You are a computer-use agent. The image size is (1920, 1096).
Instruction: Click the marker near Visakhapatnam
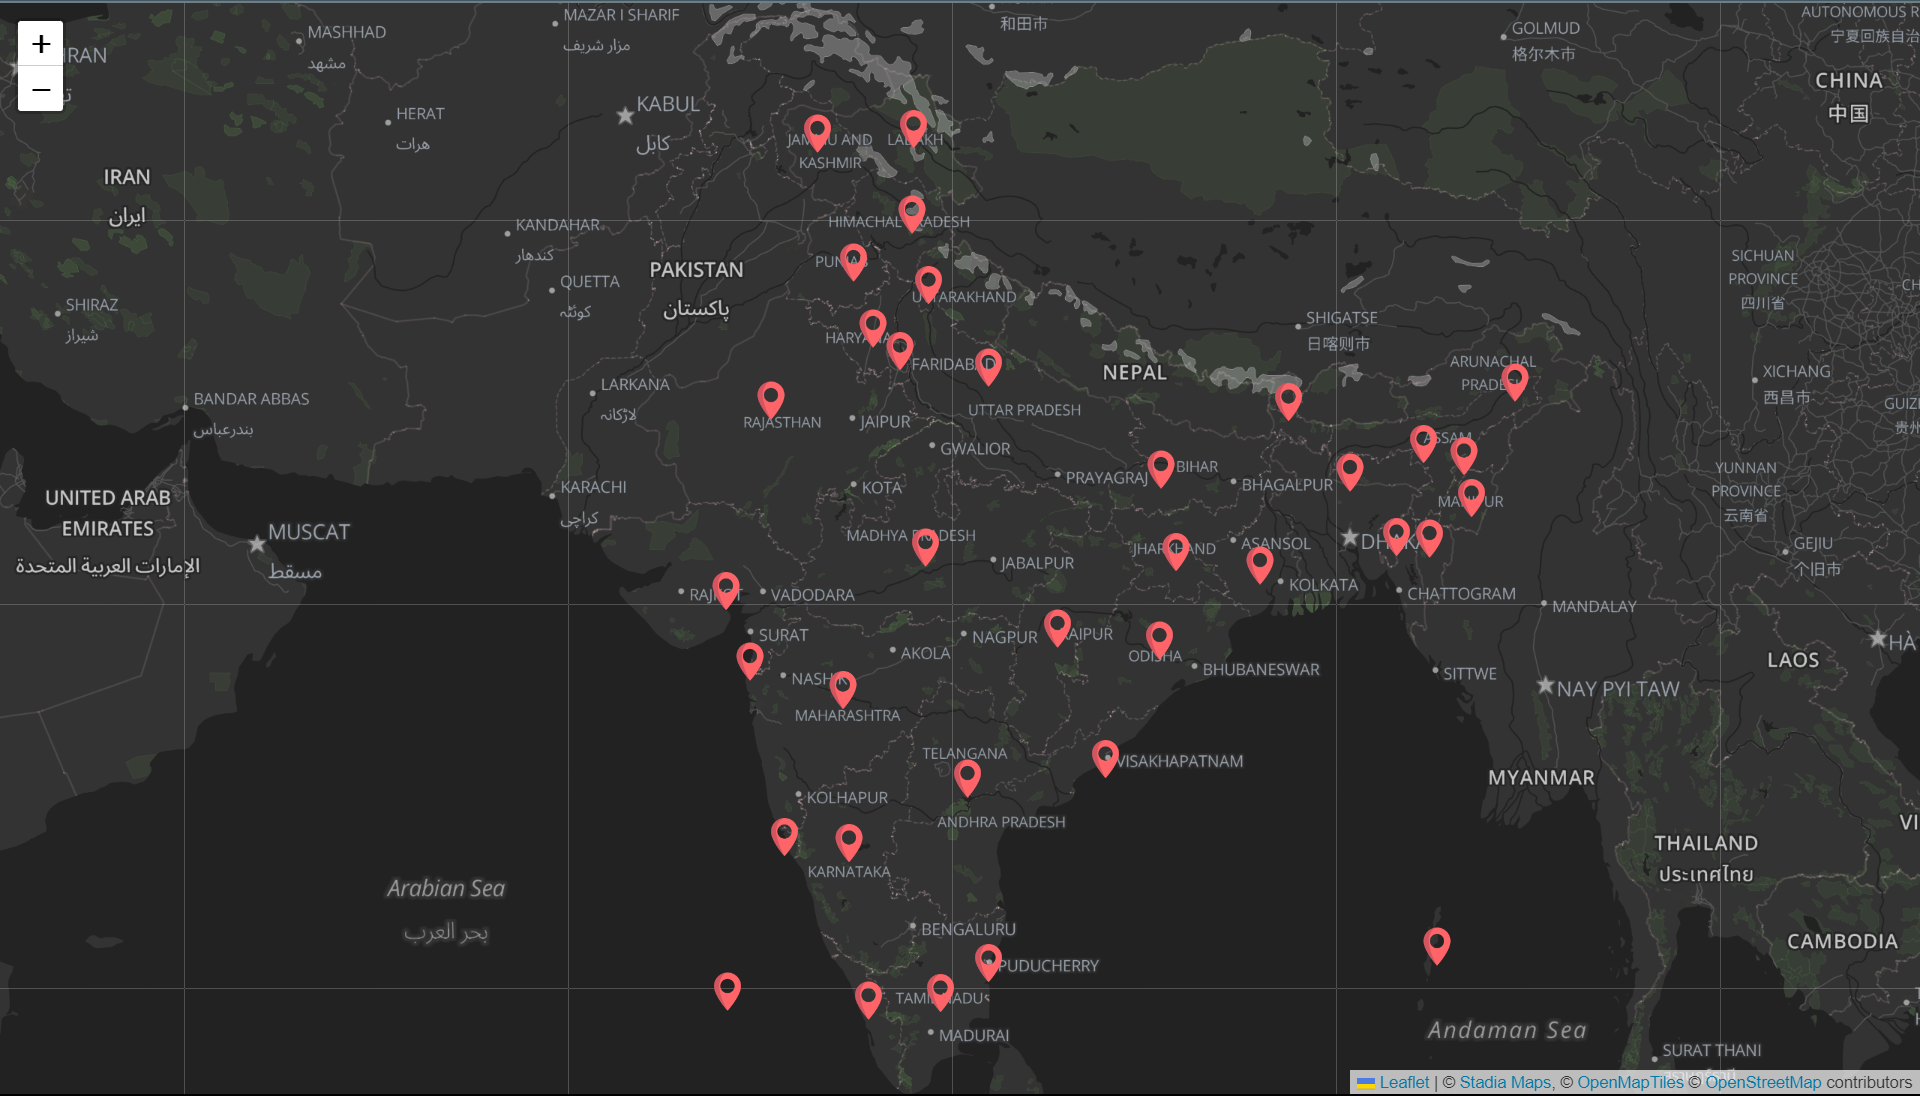pos(1105,758)
